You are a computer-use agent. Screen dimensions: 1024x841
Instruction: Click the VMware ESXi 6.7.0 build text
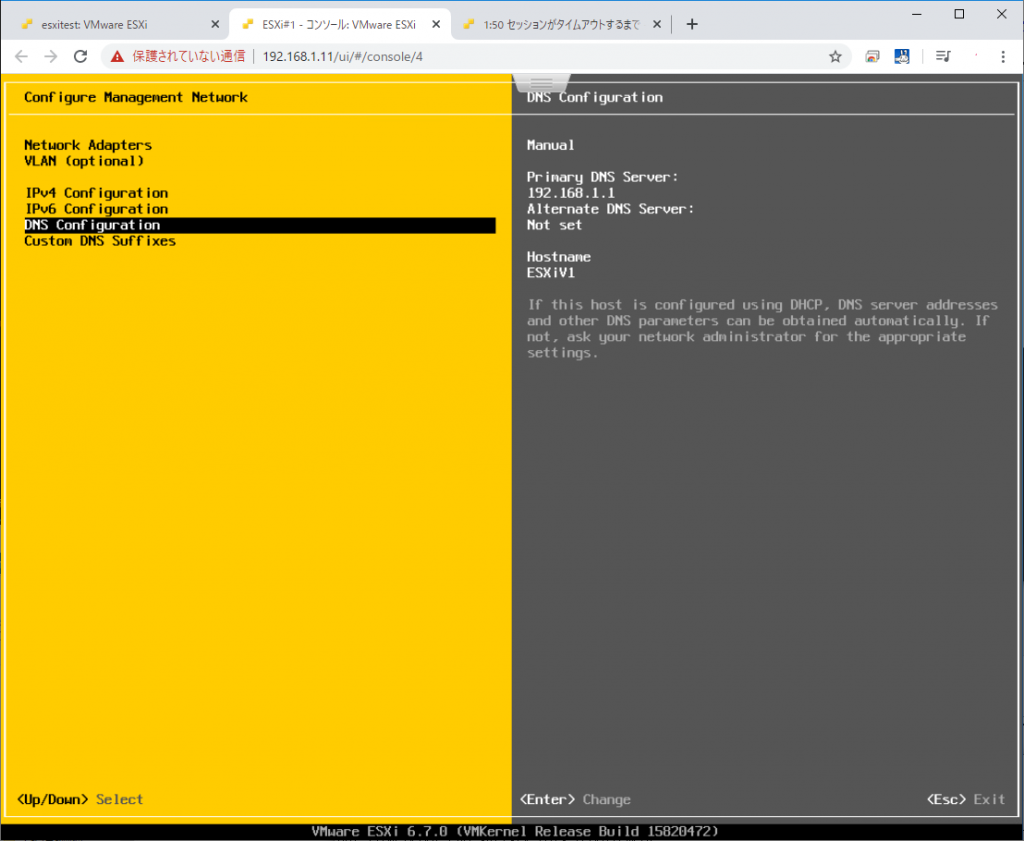click(x=515, y=831)
